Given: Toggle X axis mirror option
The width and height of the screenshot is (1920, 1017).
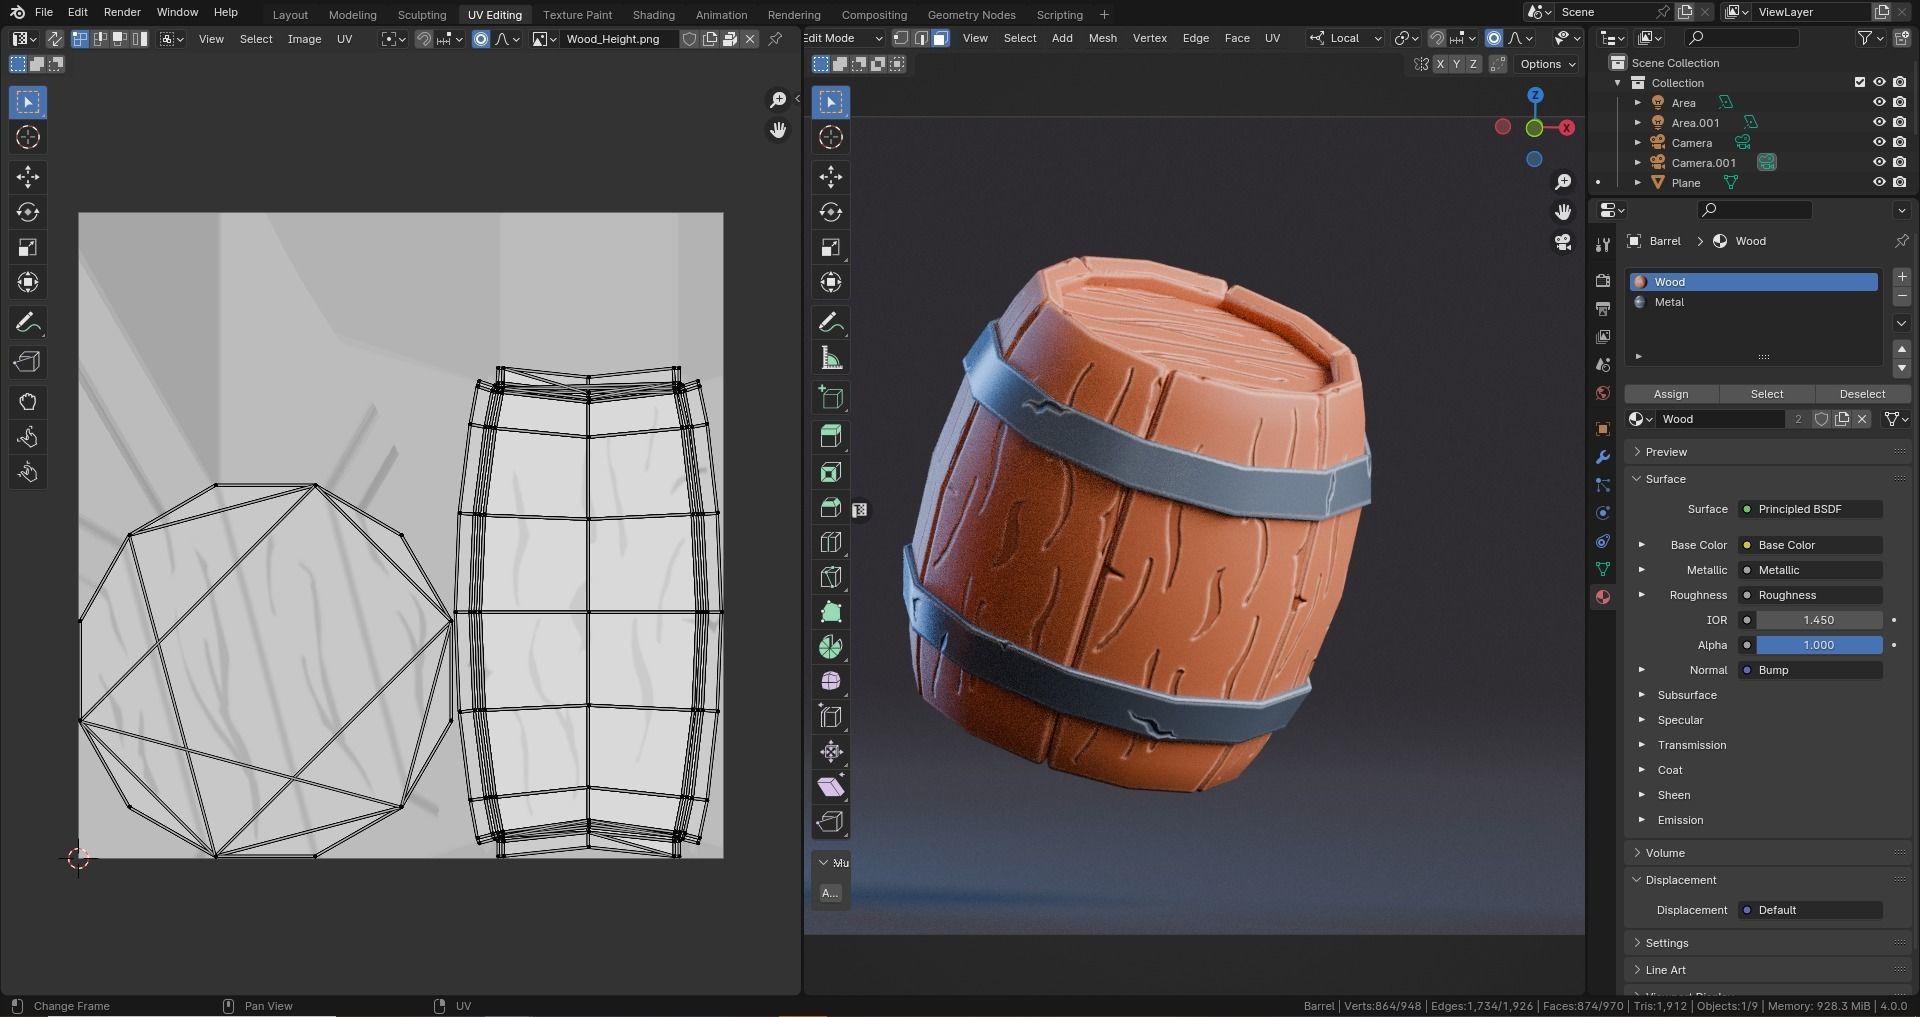Looking at the screenshot, I should [x=1440, y=64].
